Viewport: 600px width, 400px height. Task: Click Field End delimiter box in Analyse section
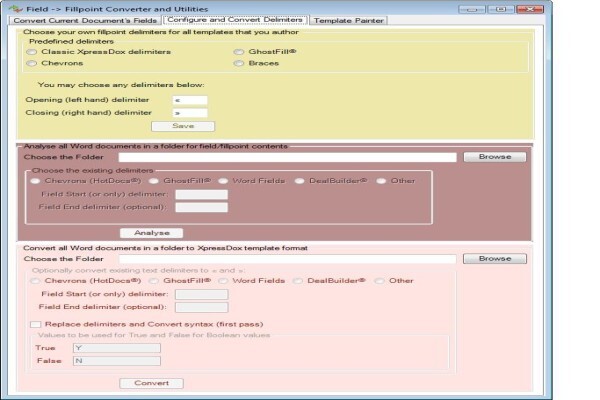pos(202,207)
